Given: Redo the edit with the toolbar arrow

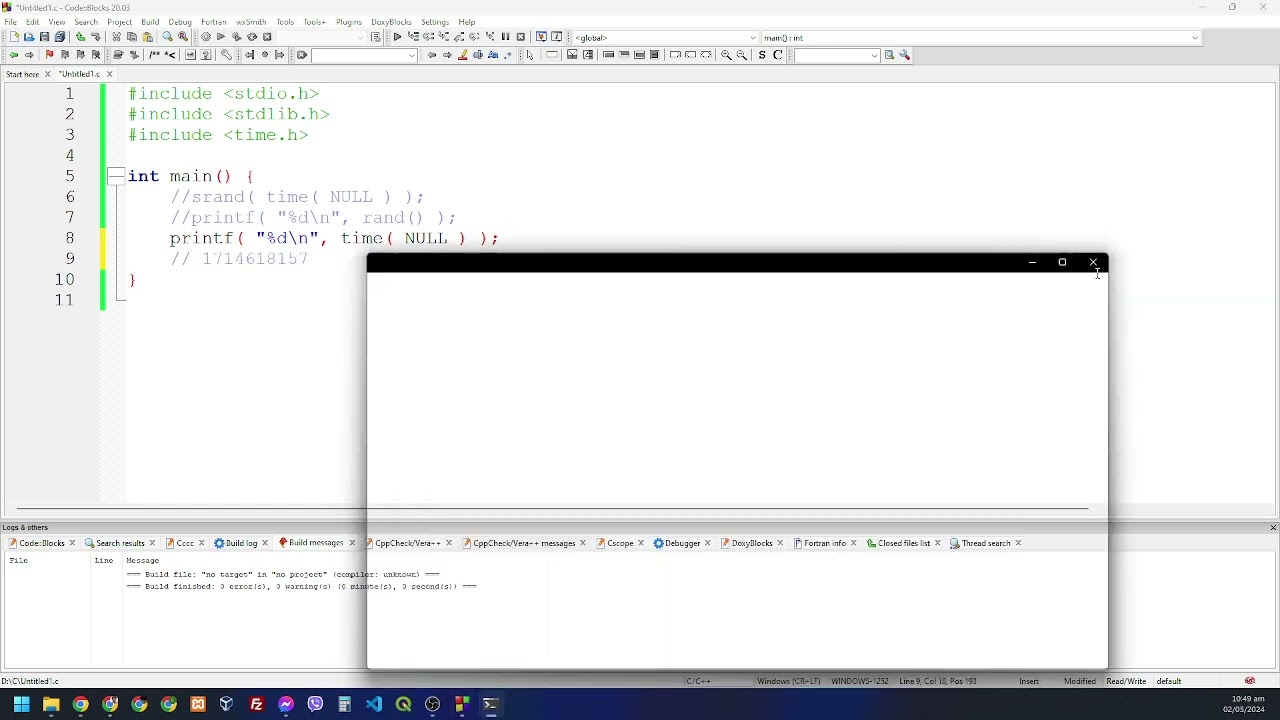Looking at the screenshot, I should pyautogui.click(x=96, y=37).
